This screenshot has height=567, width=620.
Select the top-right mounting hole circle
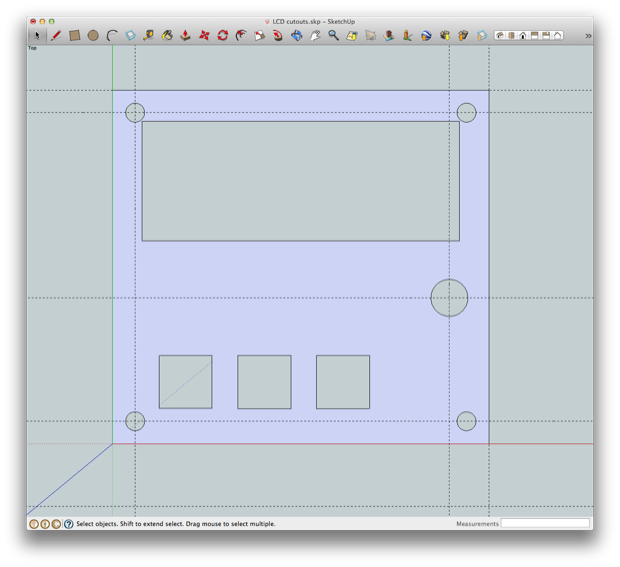pyautogui.click(x=467, y=113)
